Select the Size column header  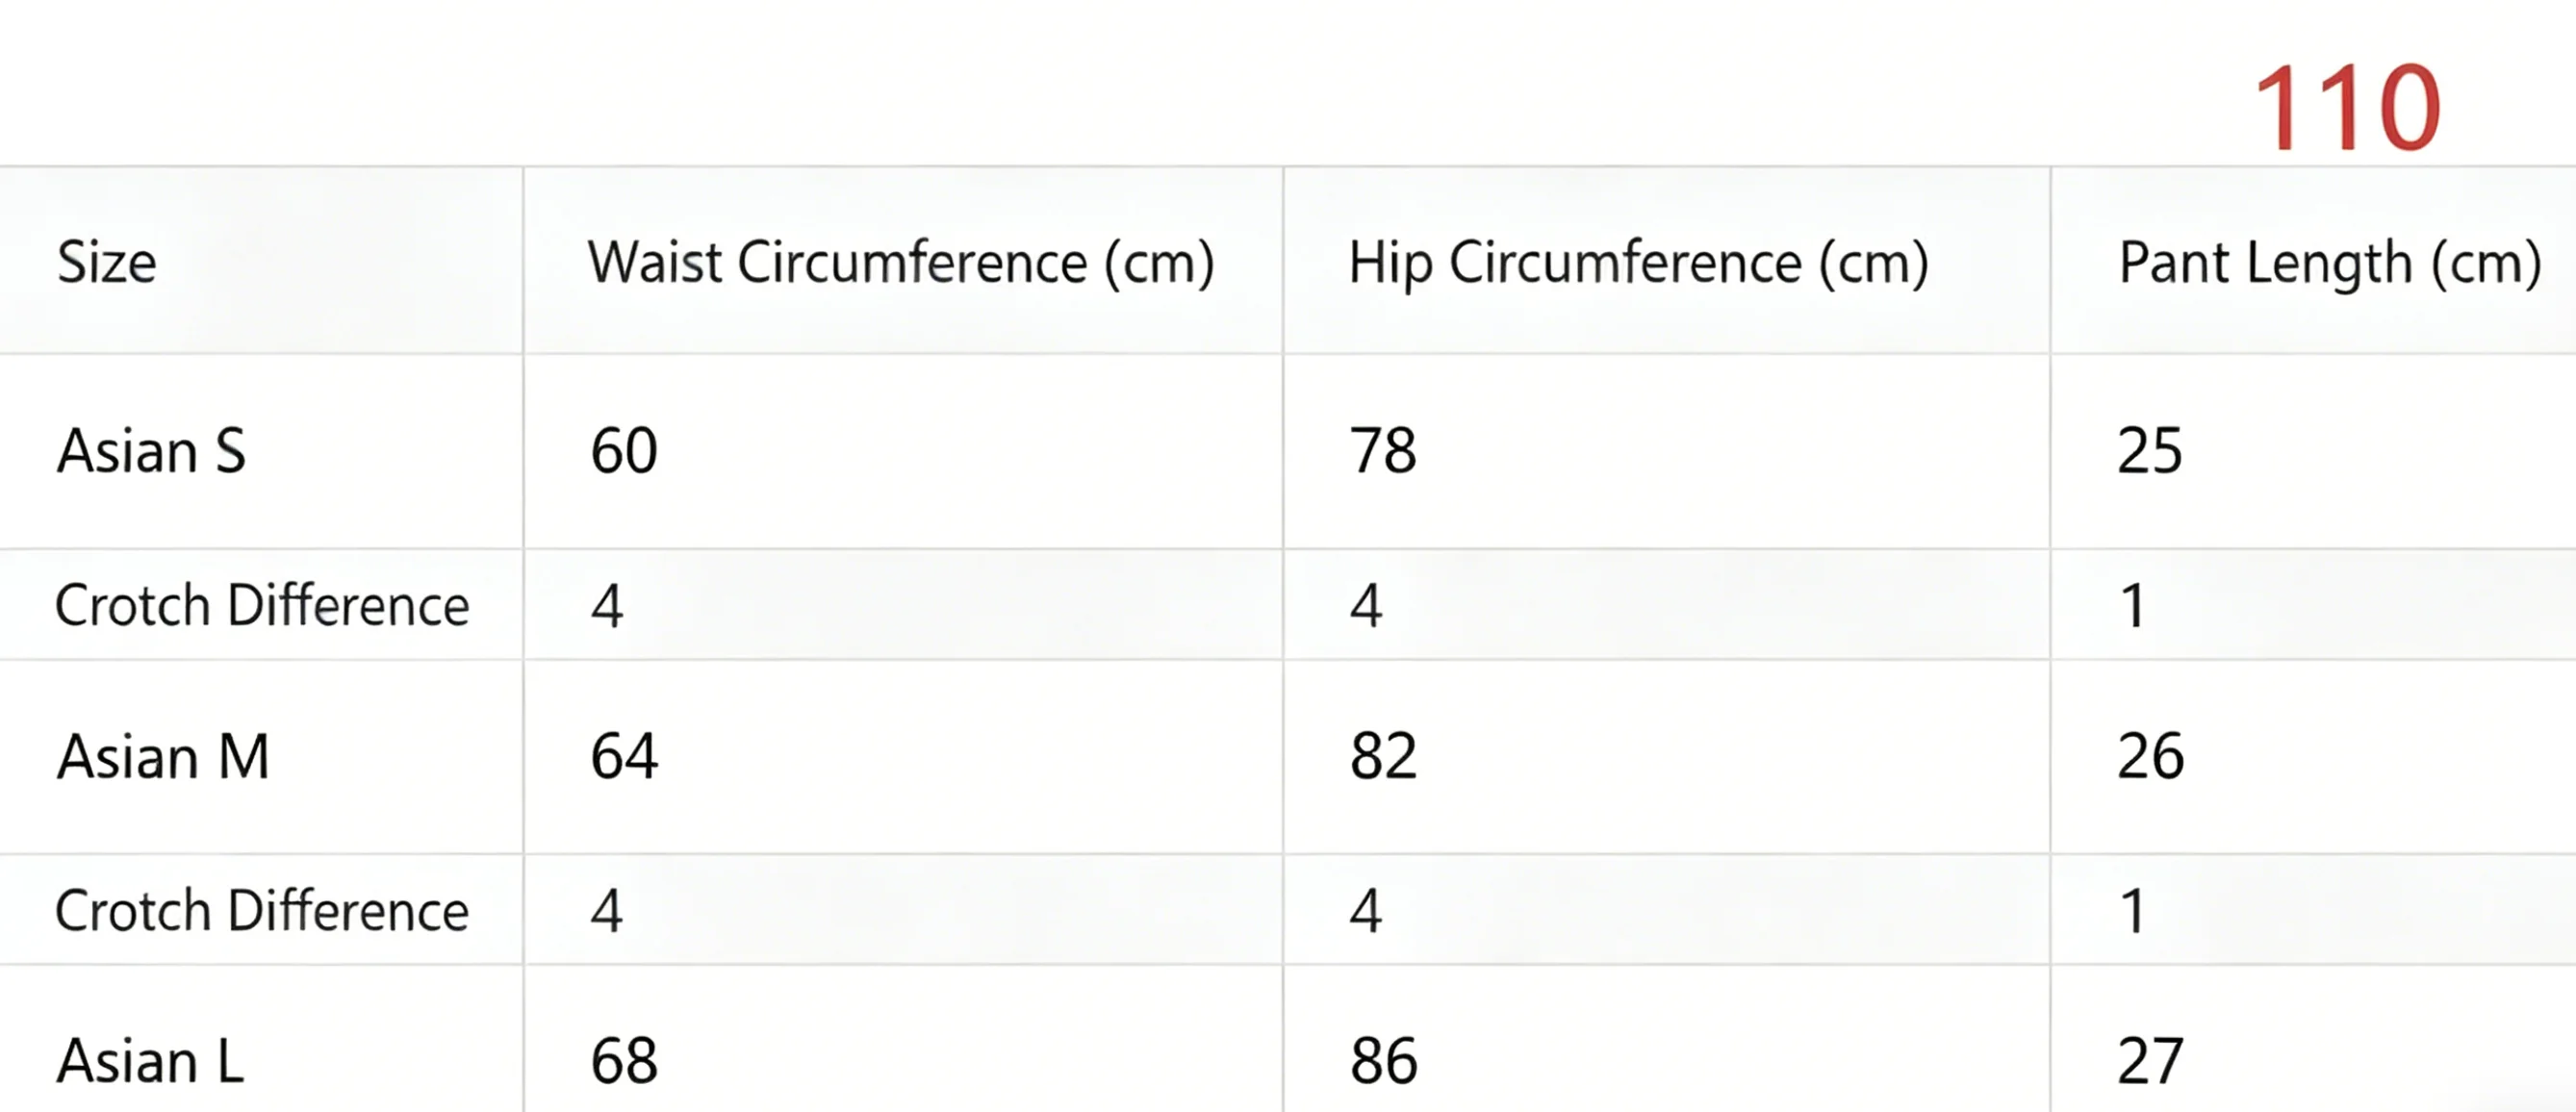[107, 262]
